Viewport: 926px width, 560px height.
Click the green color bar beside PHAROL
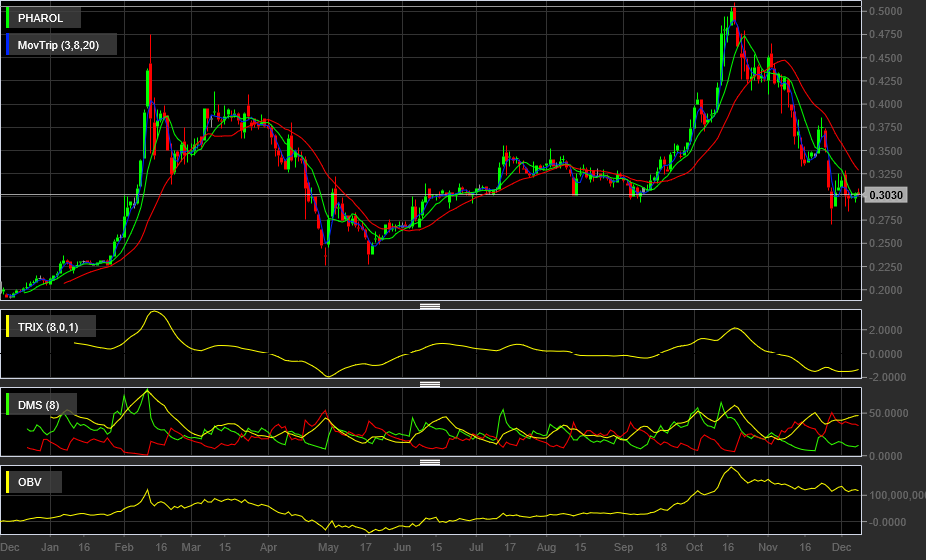(x=8, y=18)
